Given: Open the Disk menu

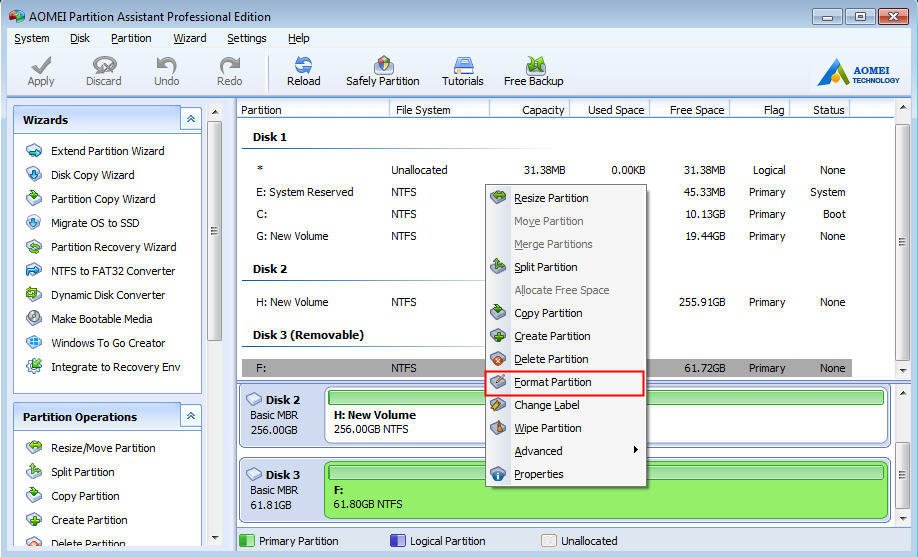Looking at the screenshot, I should (x=80, y=38).
